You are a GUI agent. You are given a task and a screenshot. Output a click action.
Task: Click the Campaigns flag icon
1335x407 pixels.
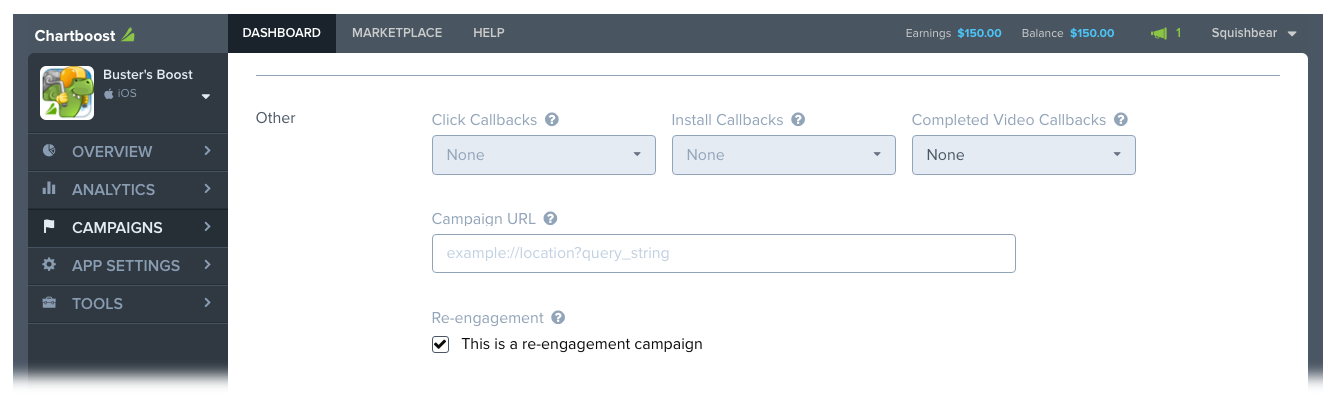coord(49,227)
